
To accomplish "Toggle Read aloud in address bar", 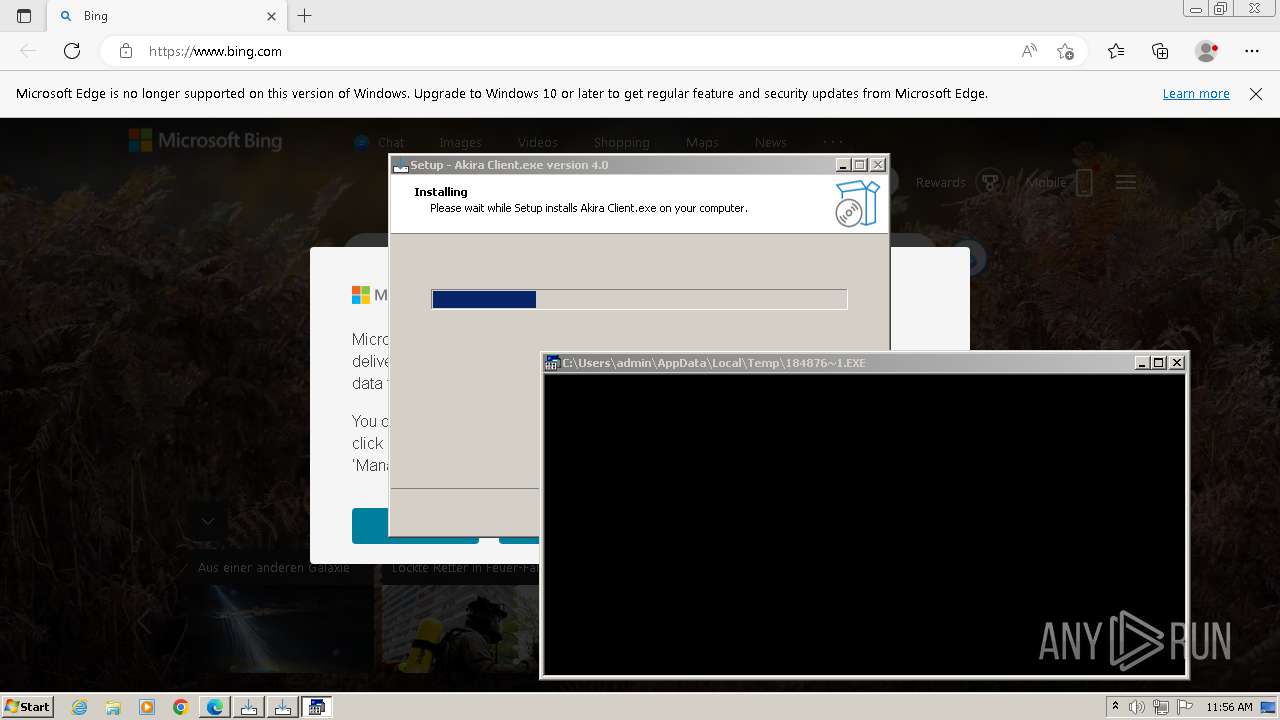I will tap(1029, 51).
